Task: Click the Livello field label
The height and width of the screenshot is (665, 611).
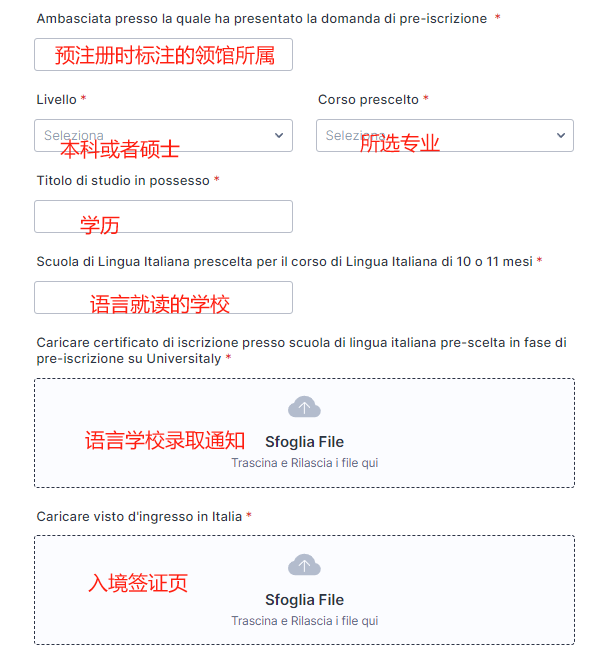Action: (x=56, y=100)
